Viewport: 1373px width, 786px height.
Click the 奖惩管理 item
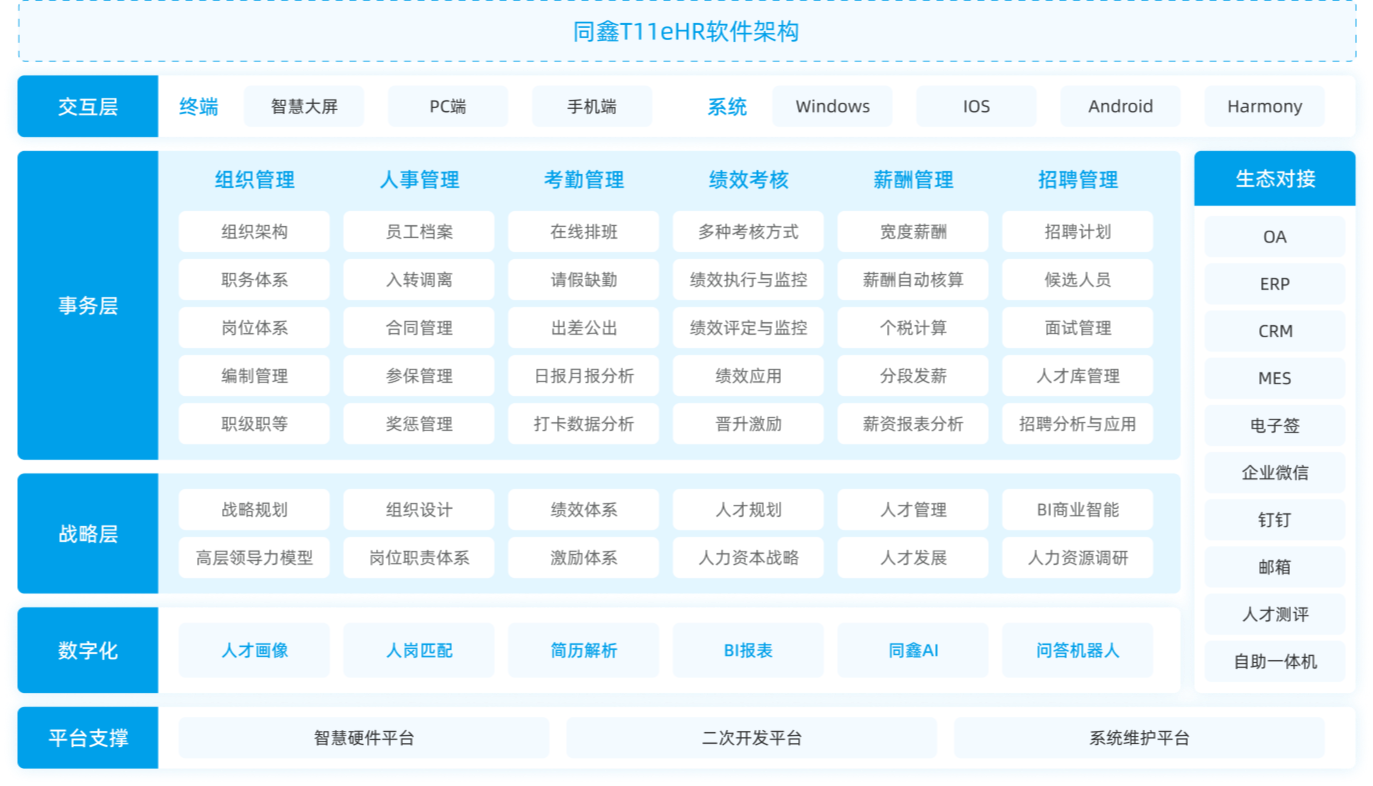click(419, 423)
